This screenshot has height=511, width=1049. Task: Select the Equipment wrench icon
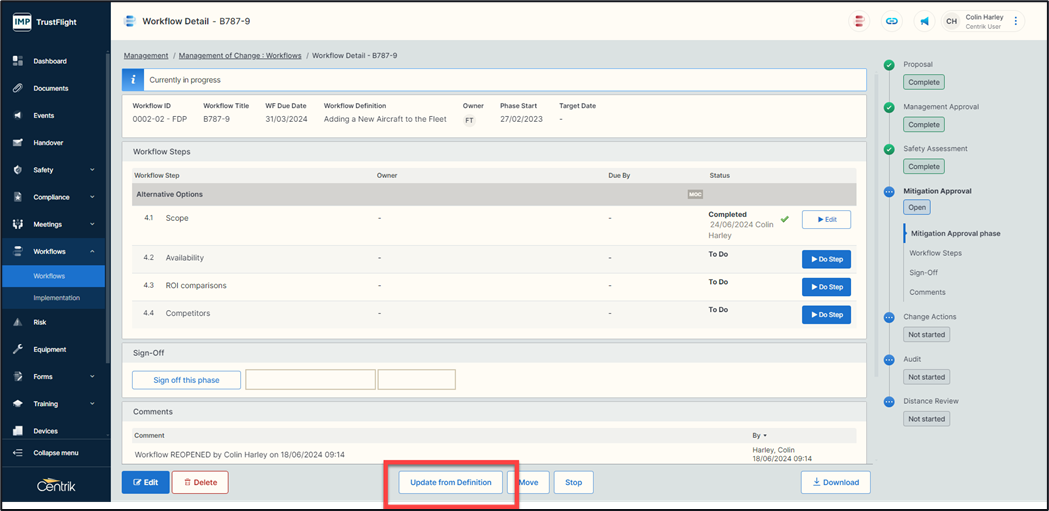pos(18,350)
